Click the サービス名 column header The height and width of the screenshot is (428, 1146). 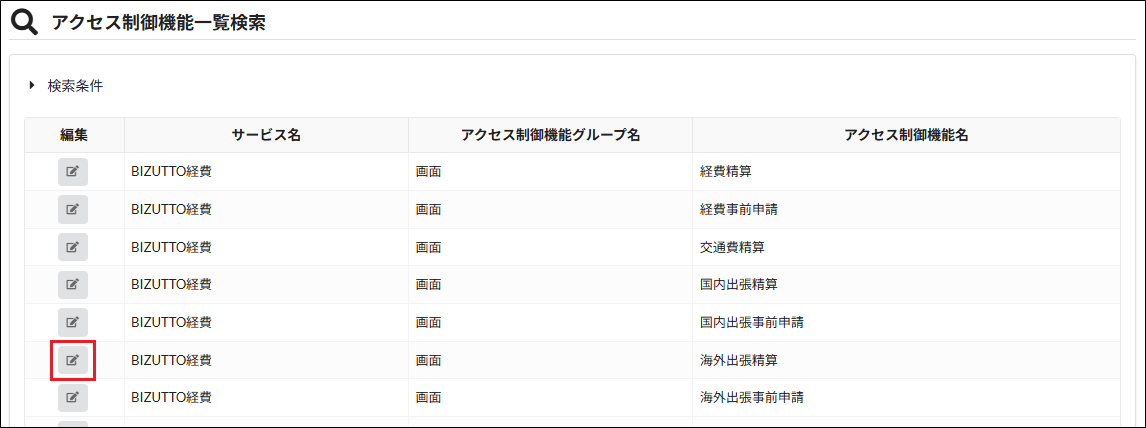coord(266,135)
